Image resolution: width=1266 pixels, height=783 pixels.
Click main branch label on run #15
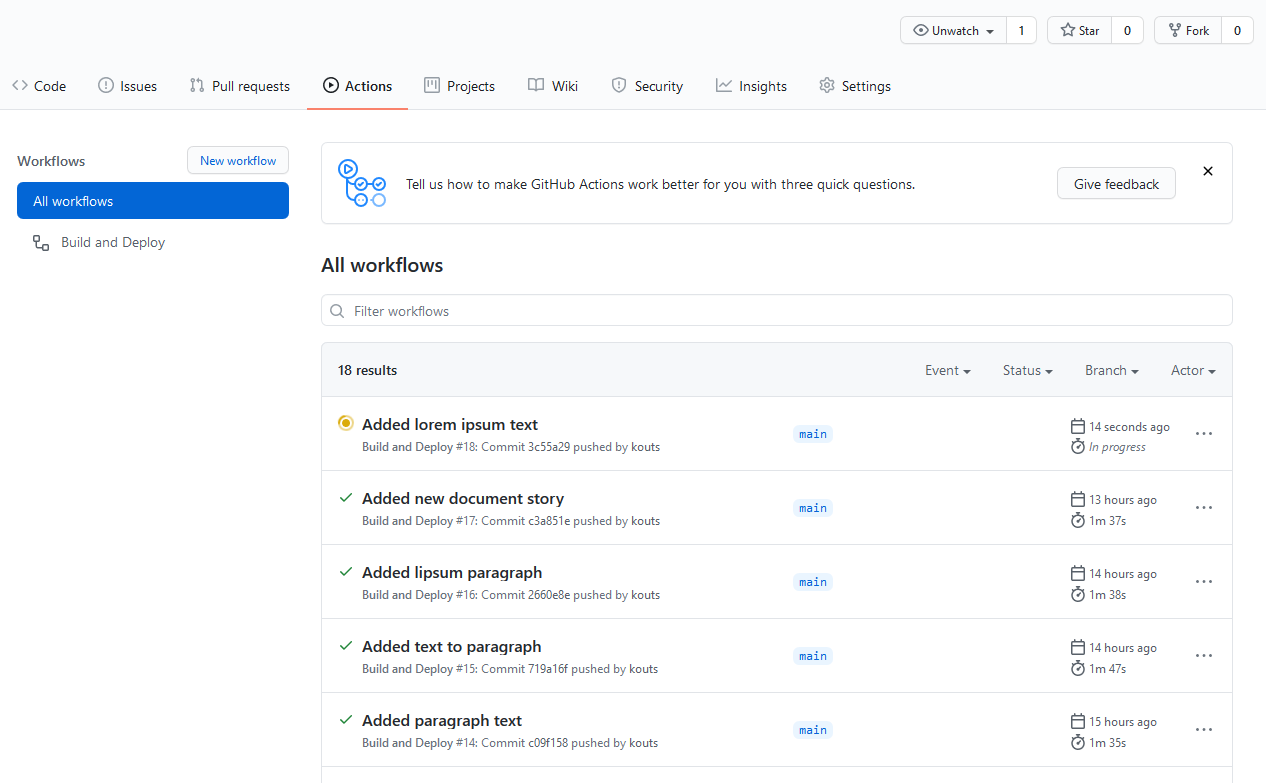[x=813, y=656]
